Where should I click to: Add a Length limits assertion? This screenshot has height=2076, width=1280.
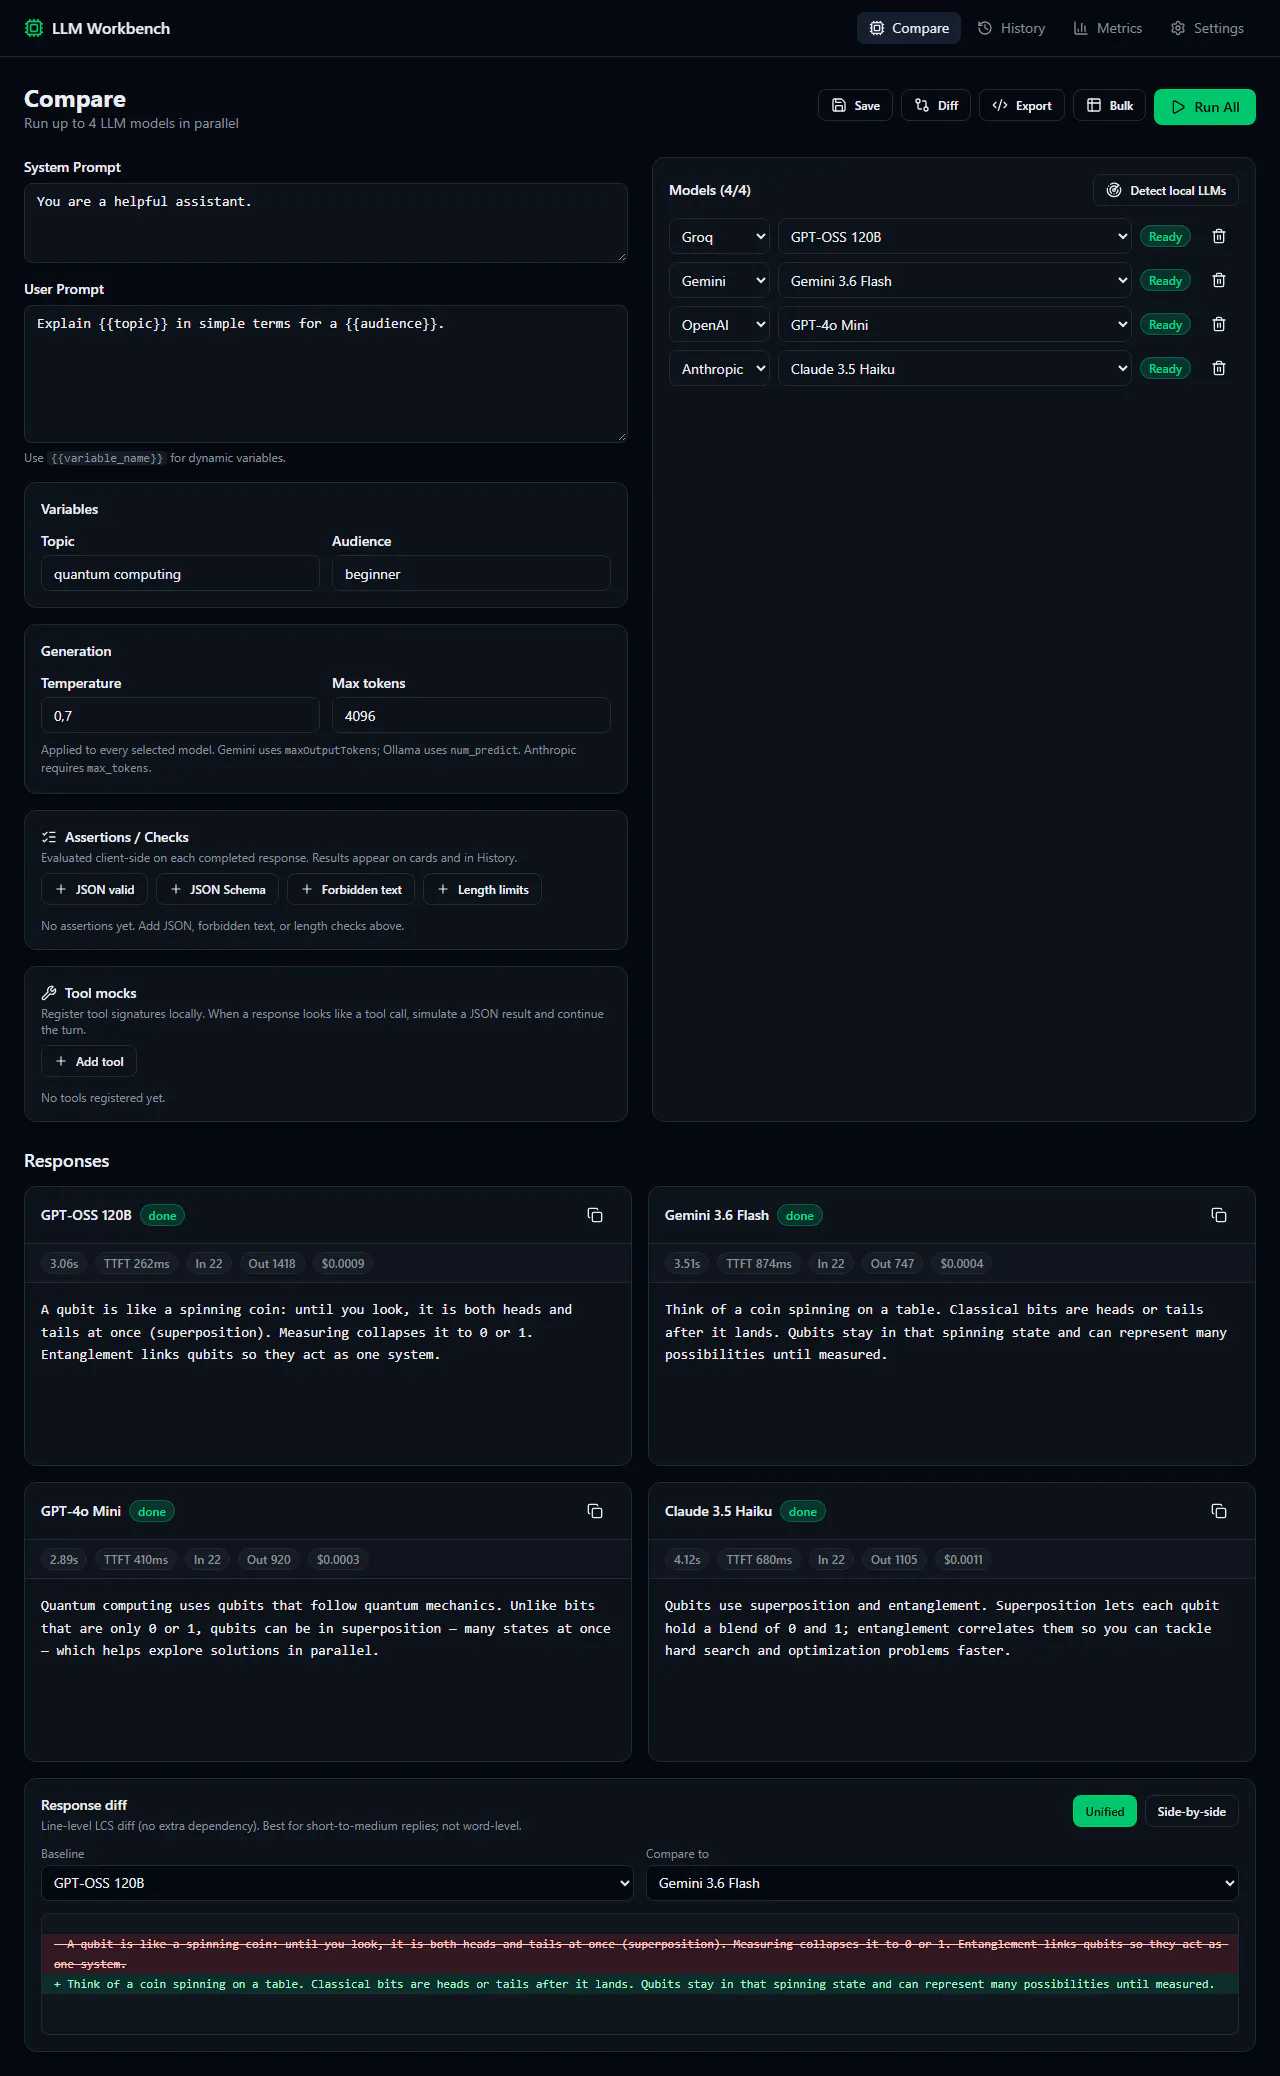(482, 890)
